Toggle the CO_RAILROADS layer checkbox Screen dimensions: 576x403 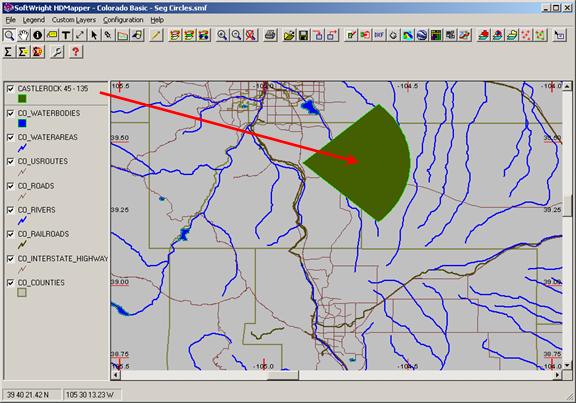[11, 234]
